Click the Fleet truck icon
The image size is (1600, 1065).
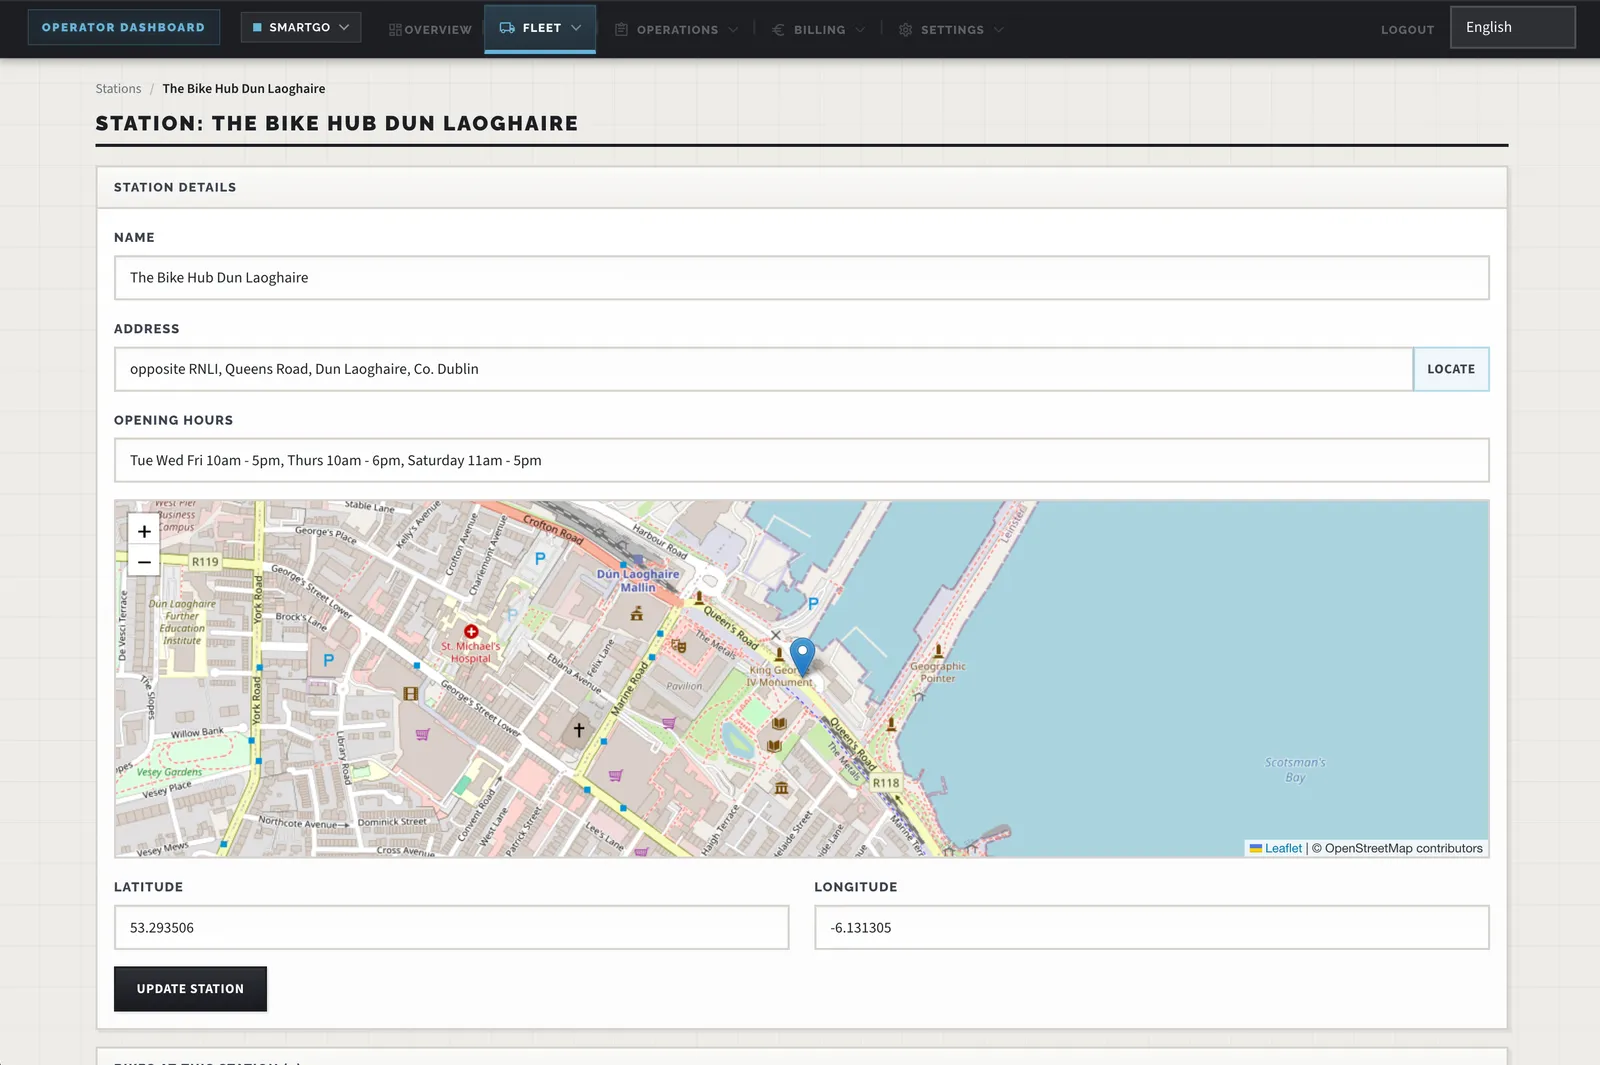click(x=507, y=28)
